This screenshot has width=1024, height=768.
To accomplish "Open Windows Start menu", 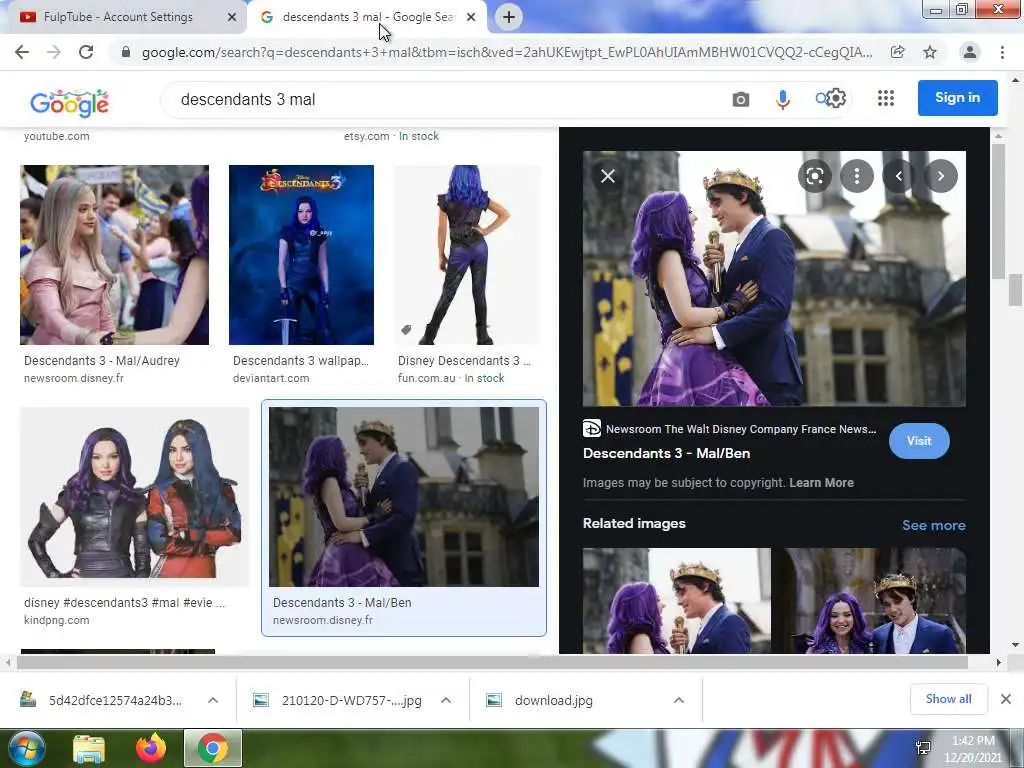I will click(26, 748).
